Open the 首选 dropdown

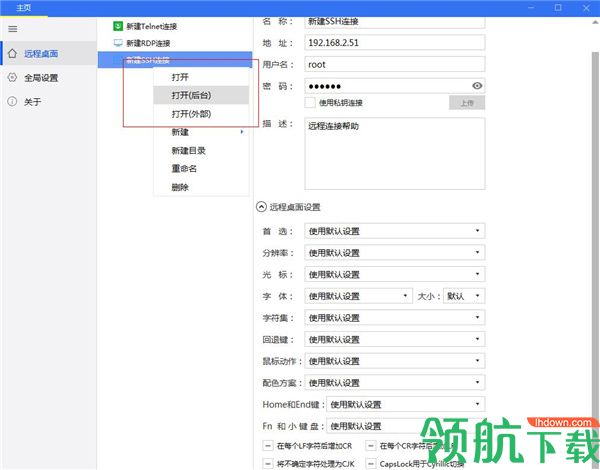[x=395, y=231]
